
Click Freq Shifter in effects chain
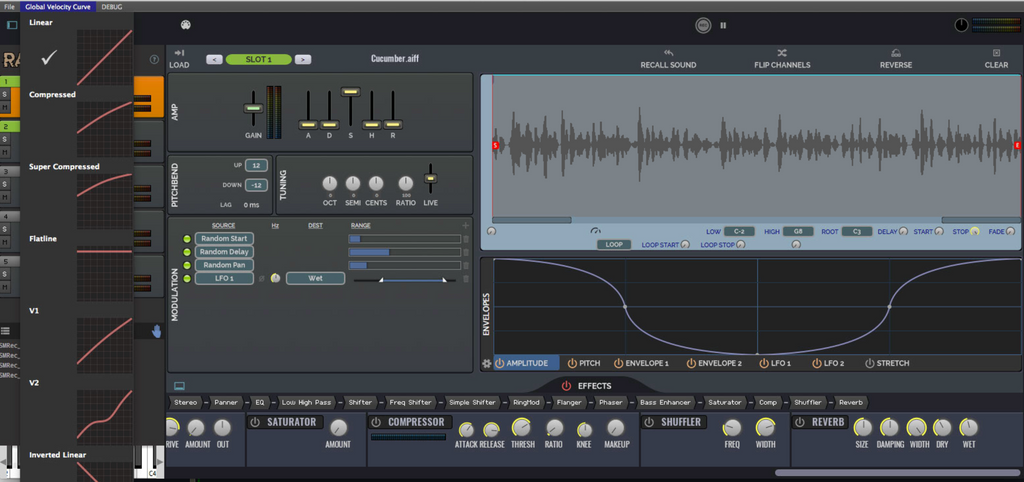coord(410,402)
